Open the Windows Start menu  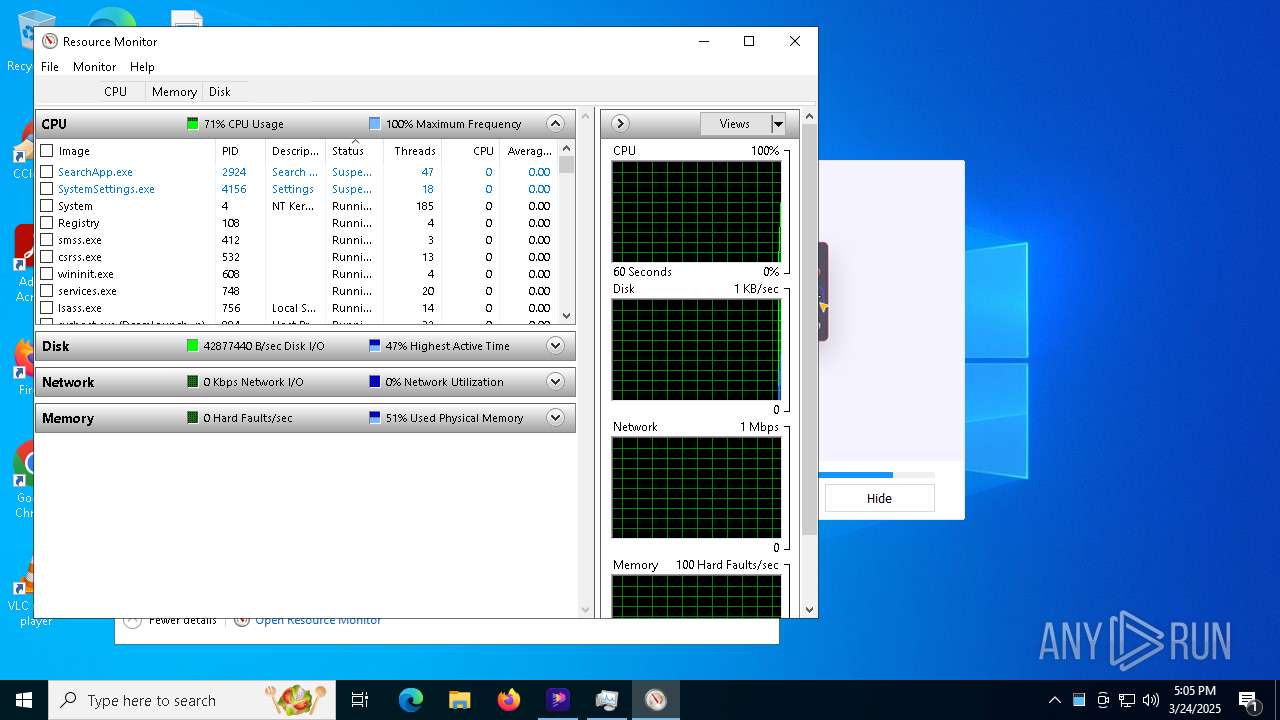[x=24, y=700]
